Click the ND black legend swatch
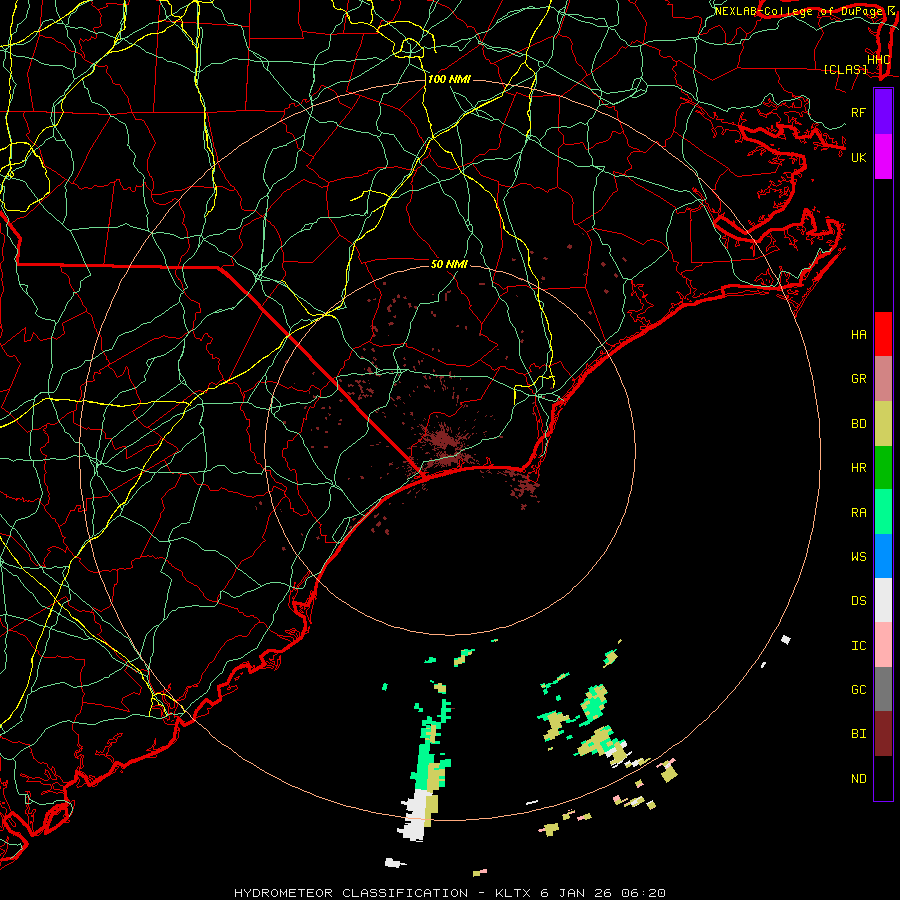Screen dimensions: 900x900 click(x=883, y=778)
